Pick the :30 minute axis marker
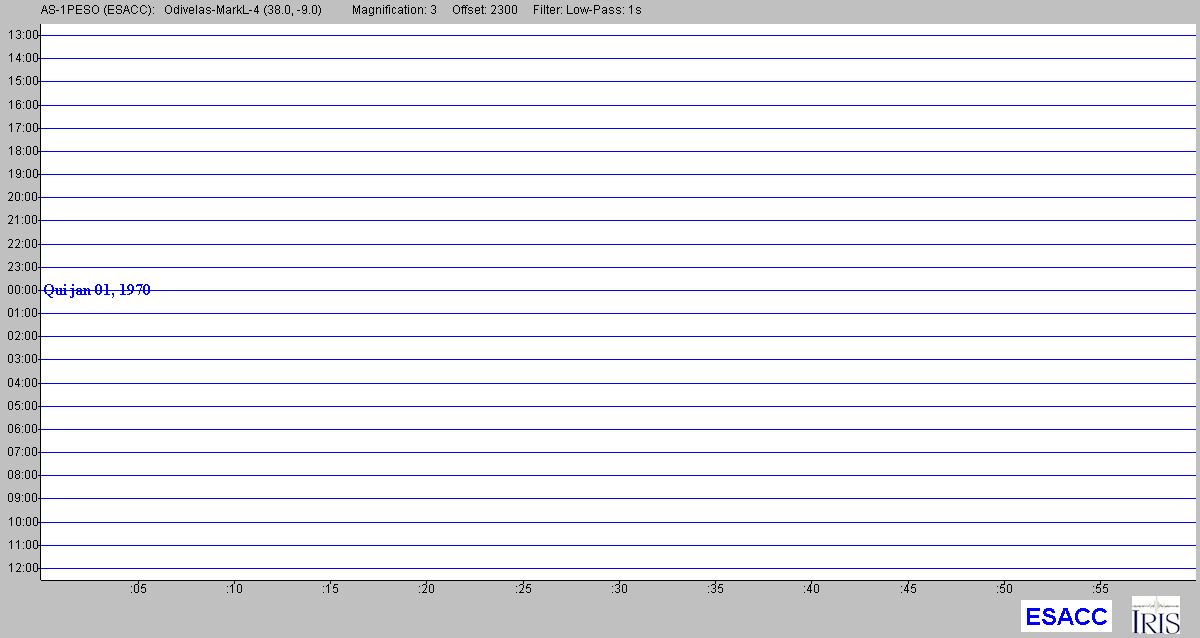 point(619,589)
